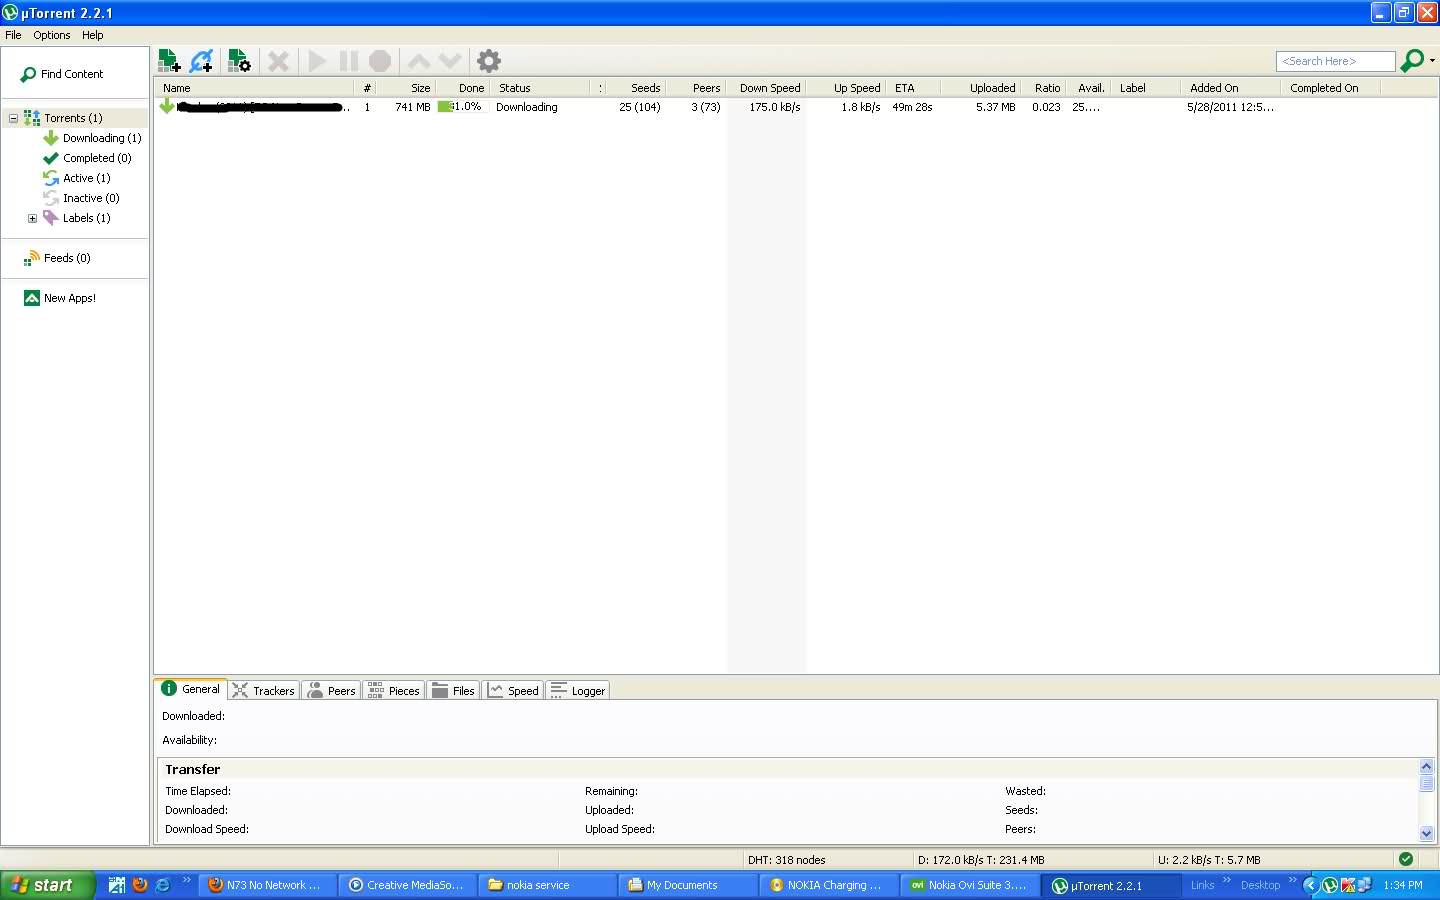Start the torrent with the play icon
The image size is (1440, 900).
point(317,61)
